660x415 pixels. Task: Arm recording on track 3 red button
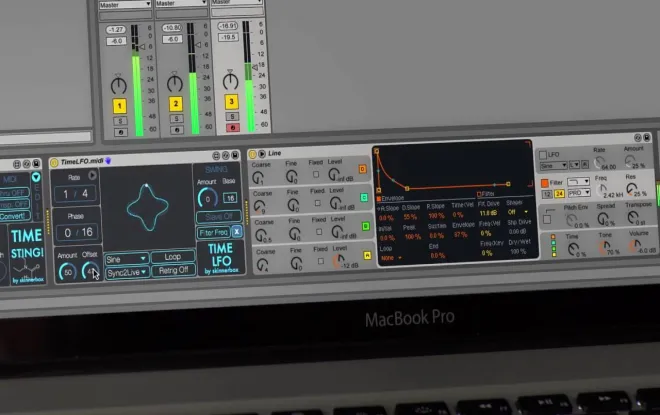pos(233,128)
